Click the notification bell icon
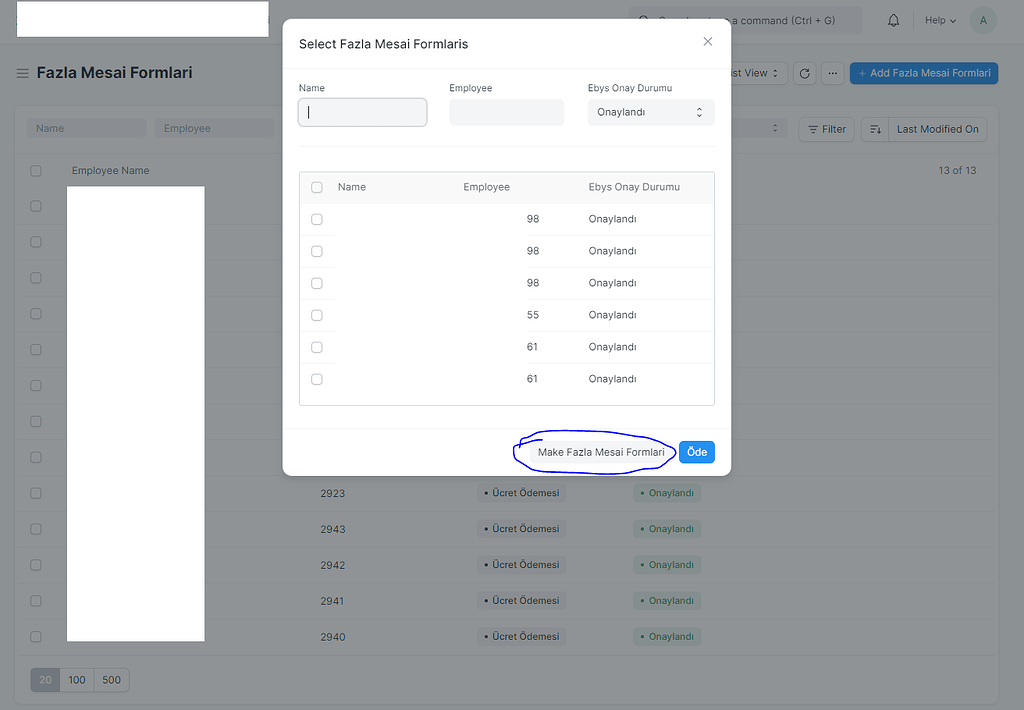Viewport: 1024px width, 710px height. click(893, 20)
